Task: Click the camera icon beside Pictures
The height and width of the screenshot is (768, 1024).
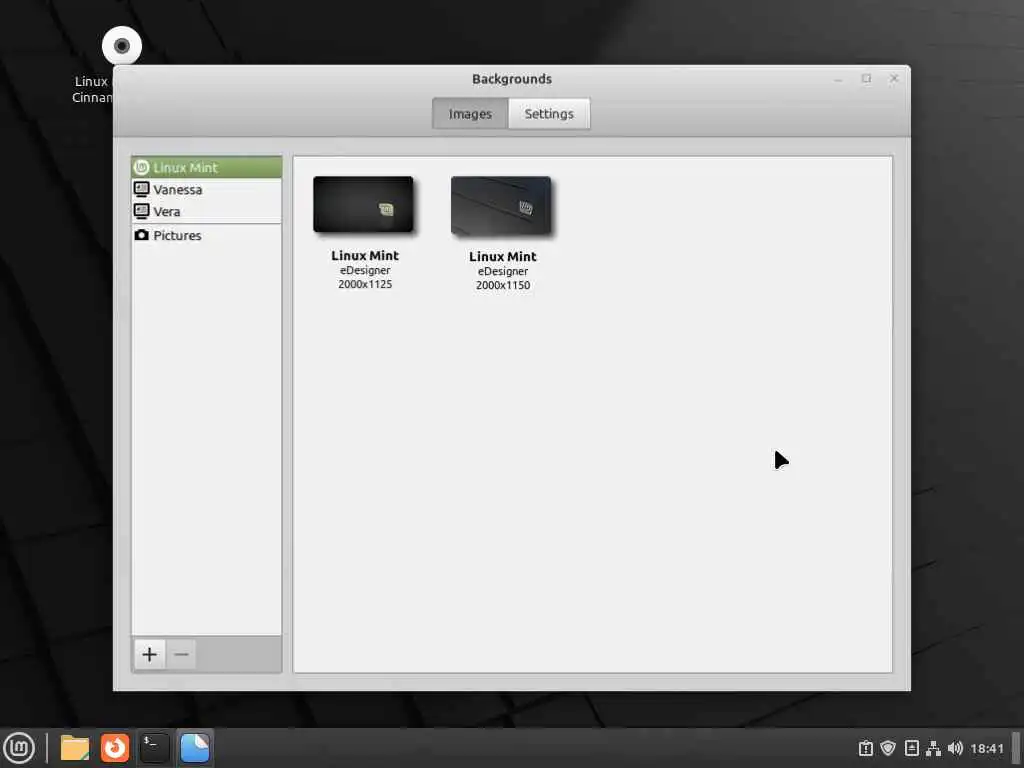Action: 141,235
